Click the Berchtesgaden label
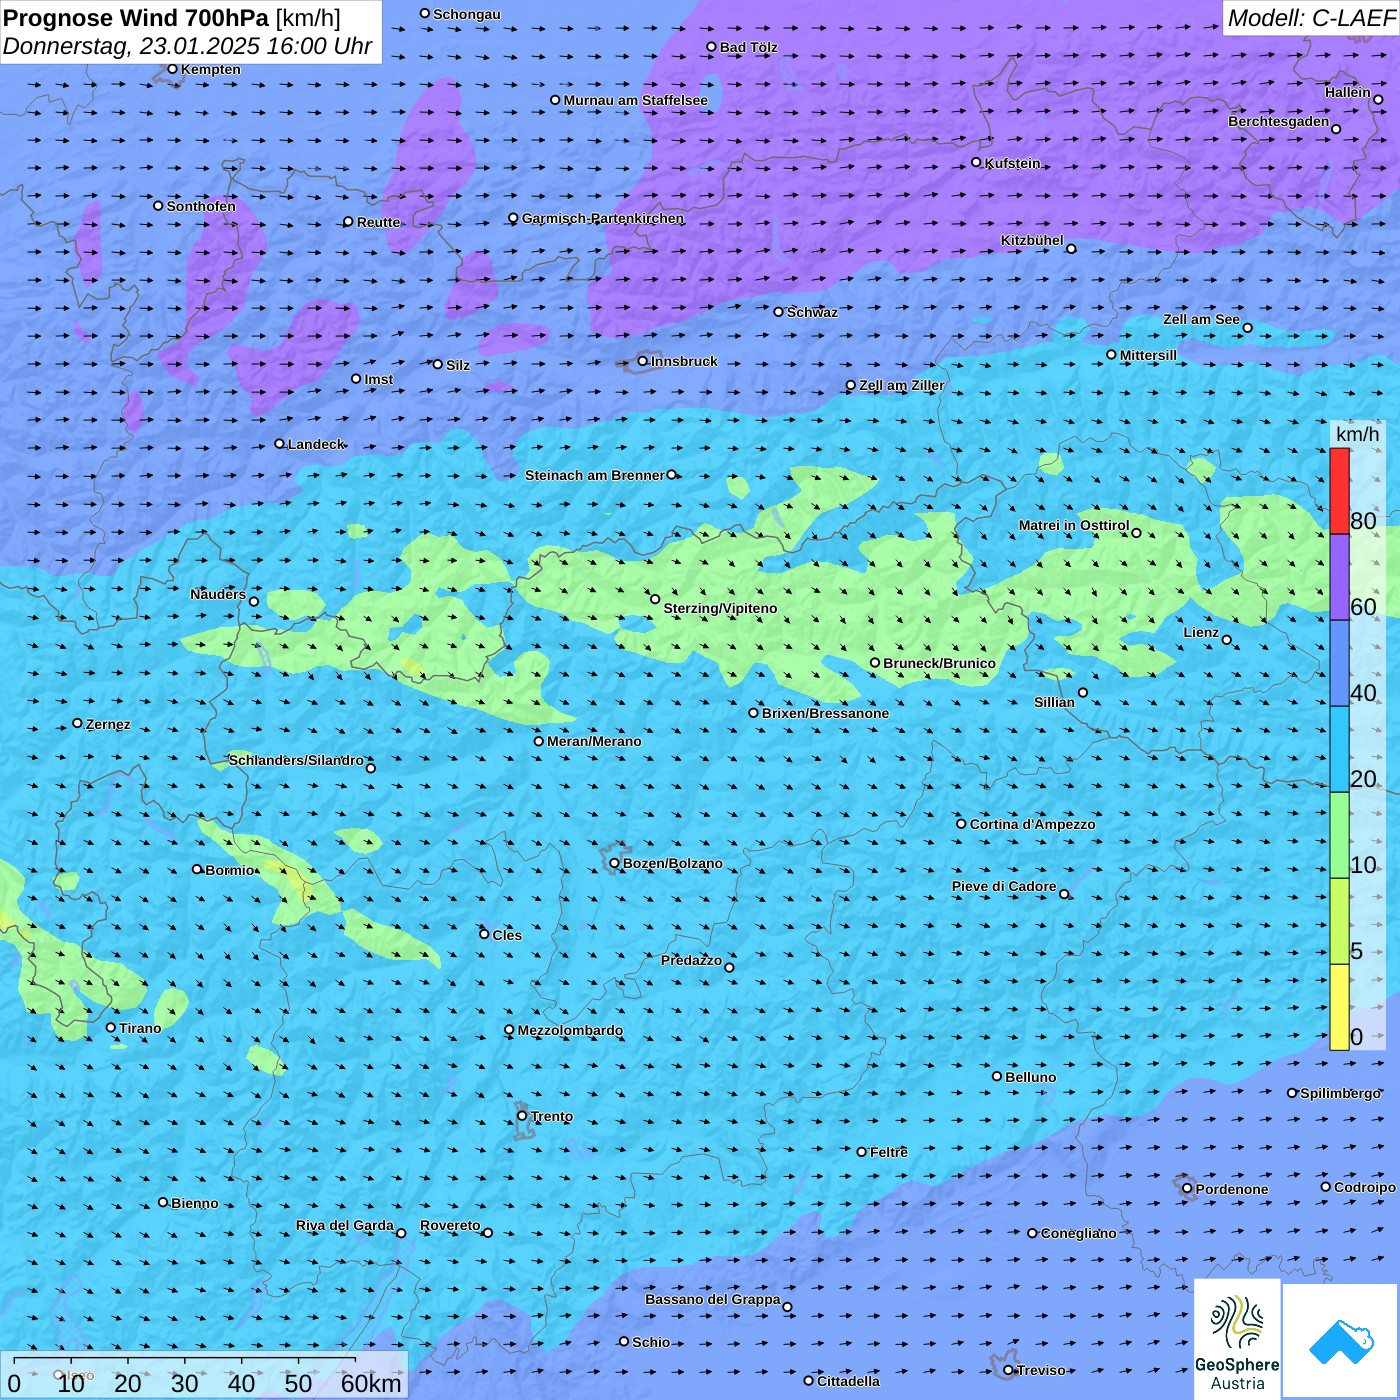The image size is (1400, 1400). [1279, 121]
